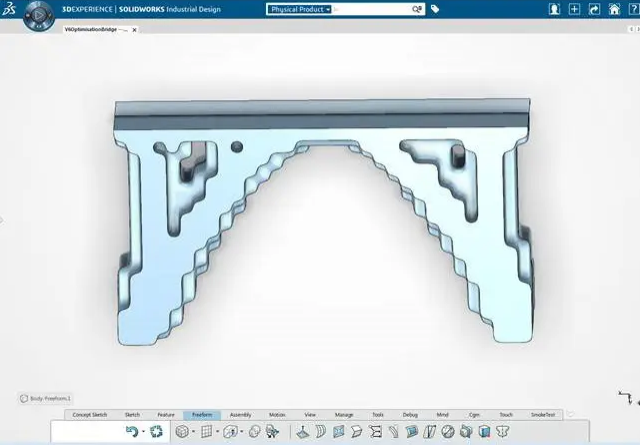641x445 pixels.
Task: Click the undo arrow icon
Action: pos(132,431)
